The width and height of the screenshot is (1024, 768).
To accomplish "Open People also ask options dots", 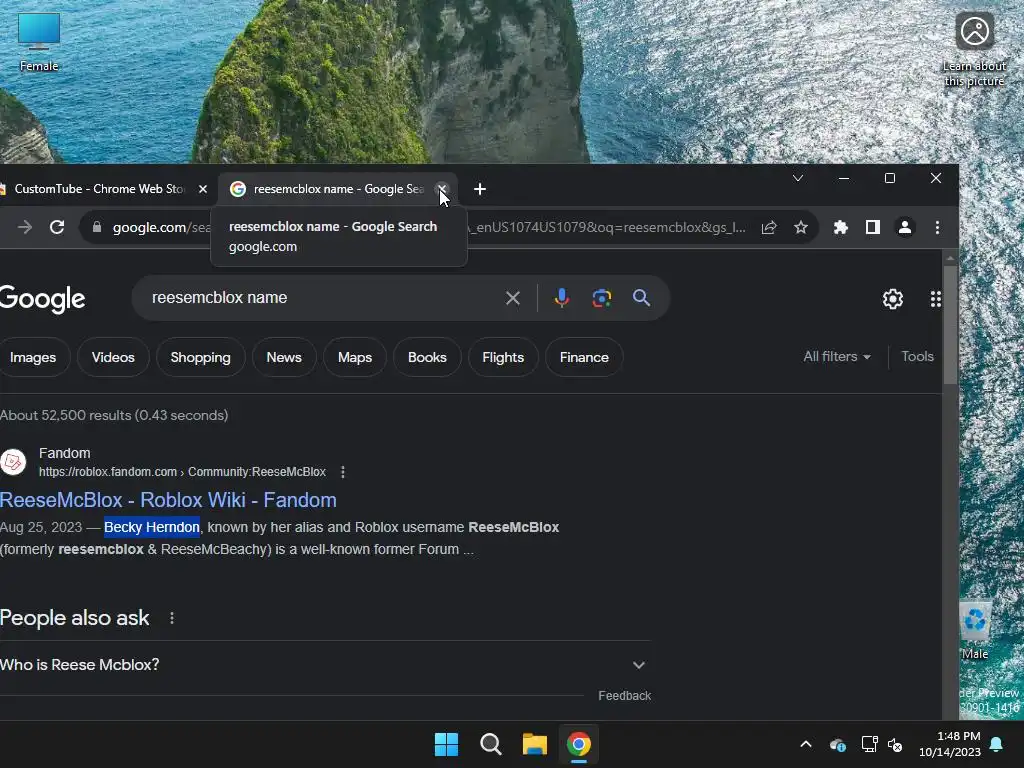I will coord(172,618).
